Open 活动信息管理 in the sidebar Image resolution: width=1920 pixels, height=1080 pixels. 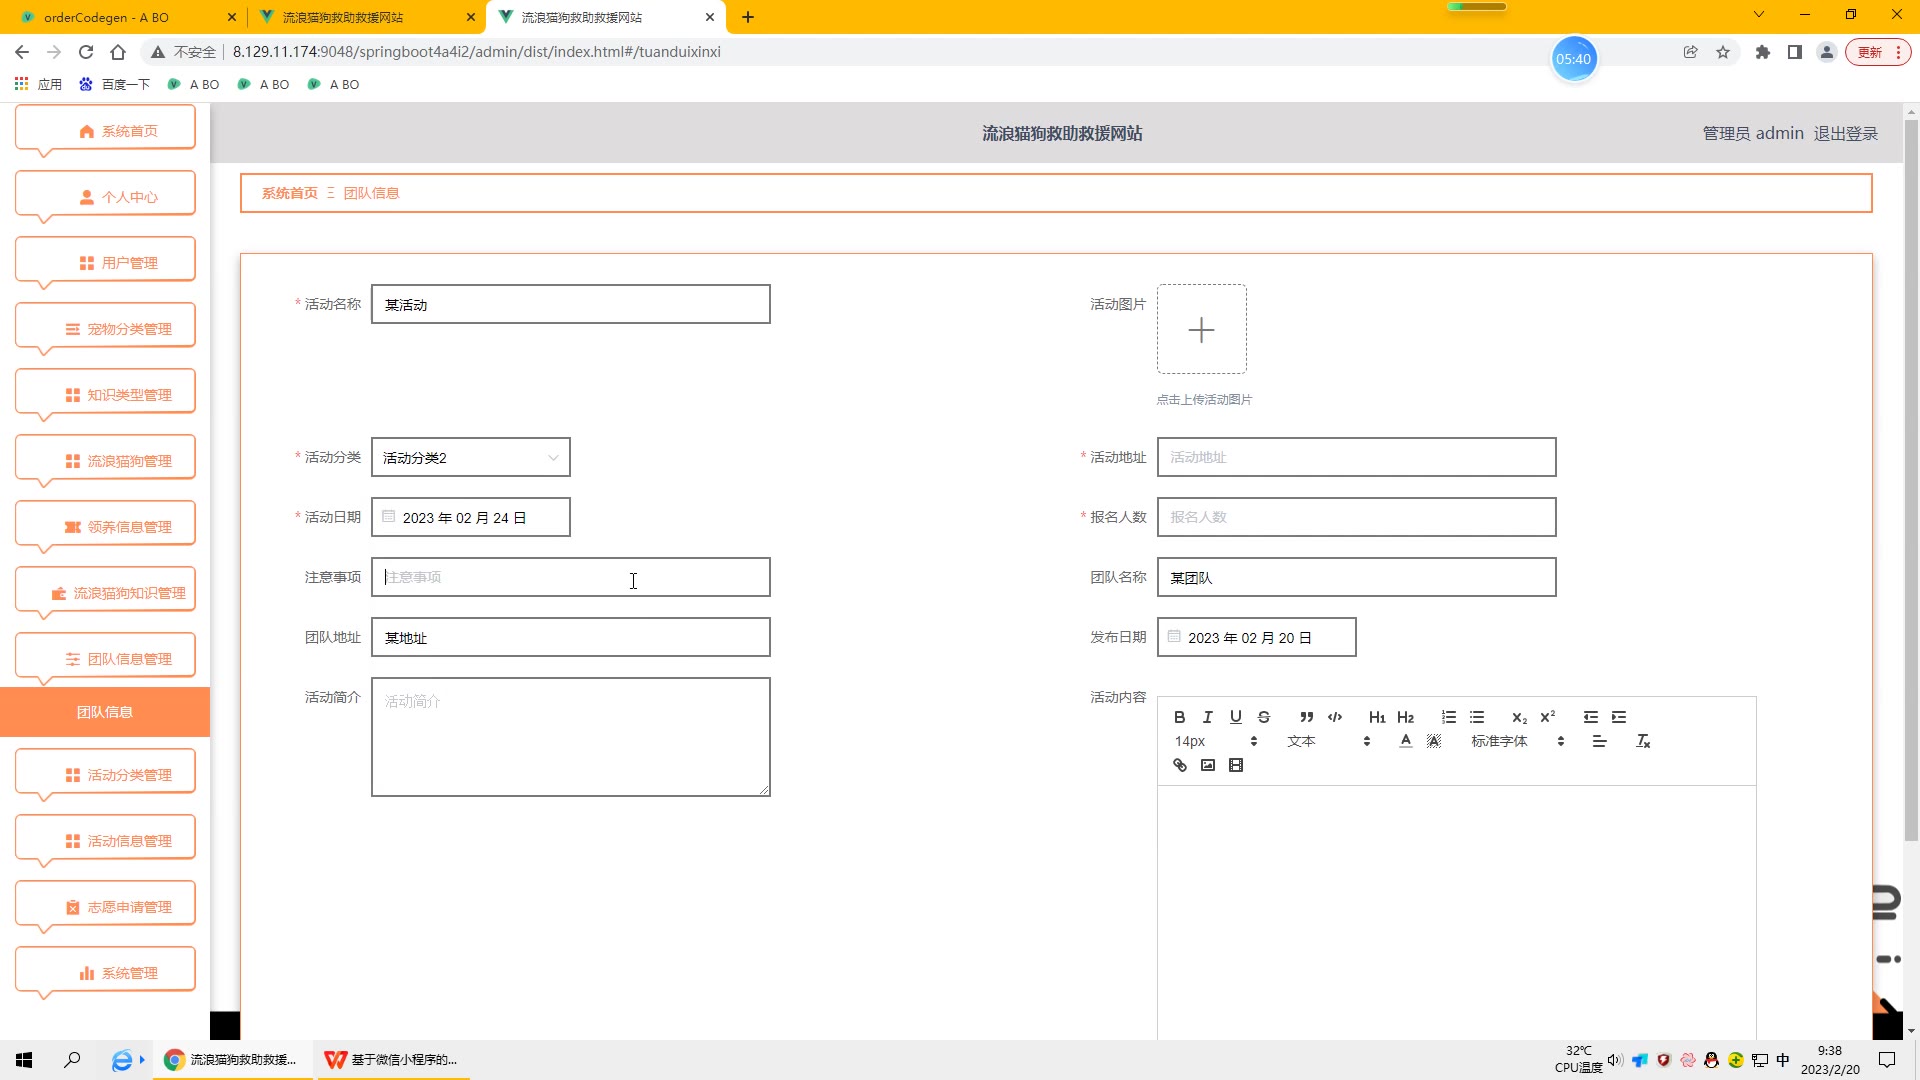point(105,840)
